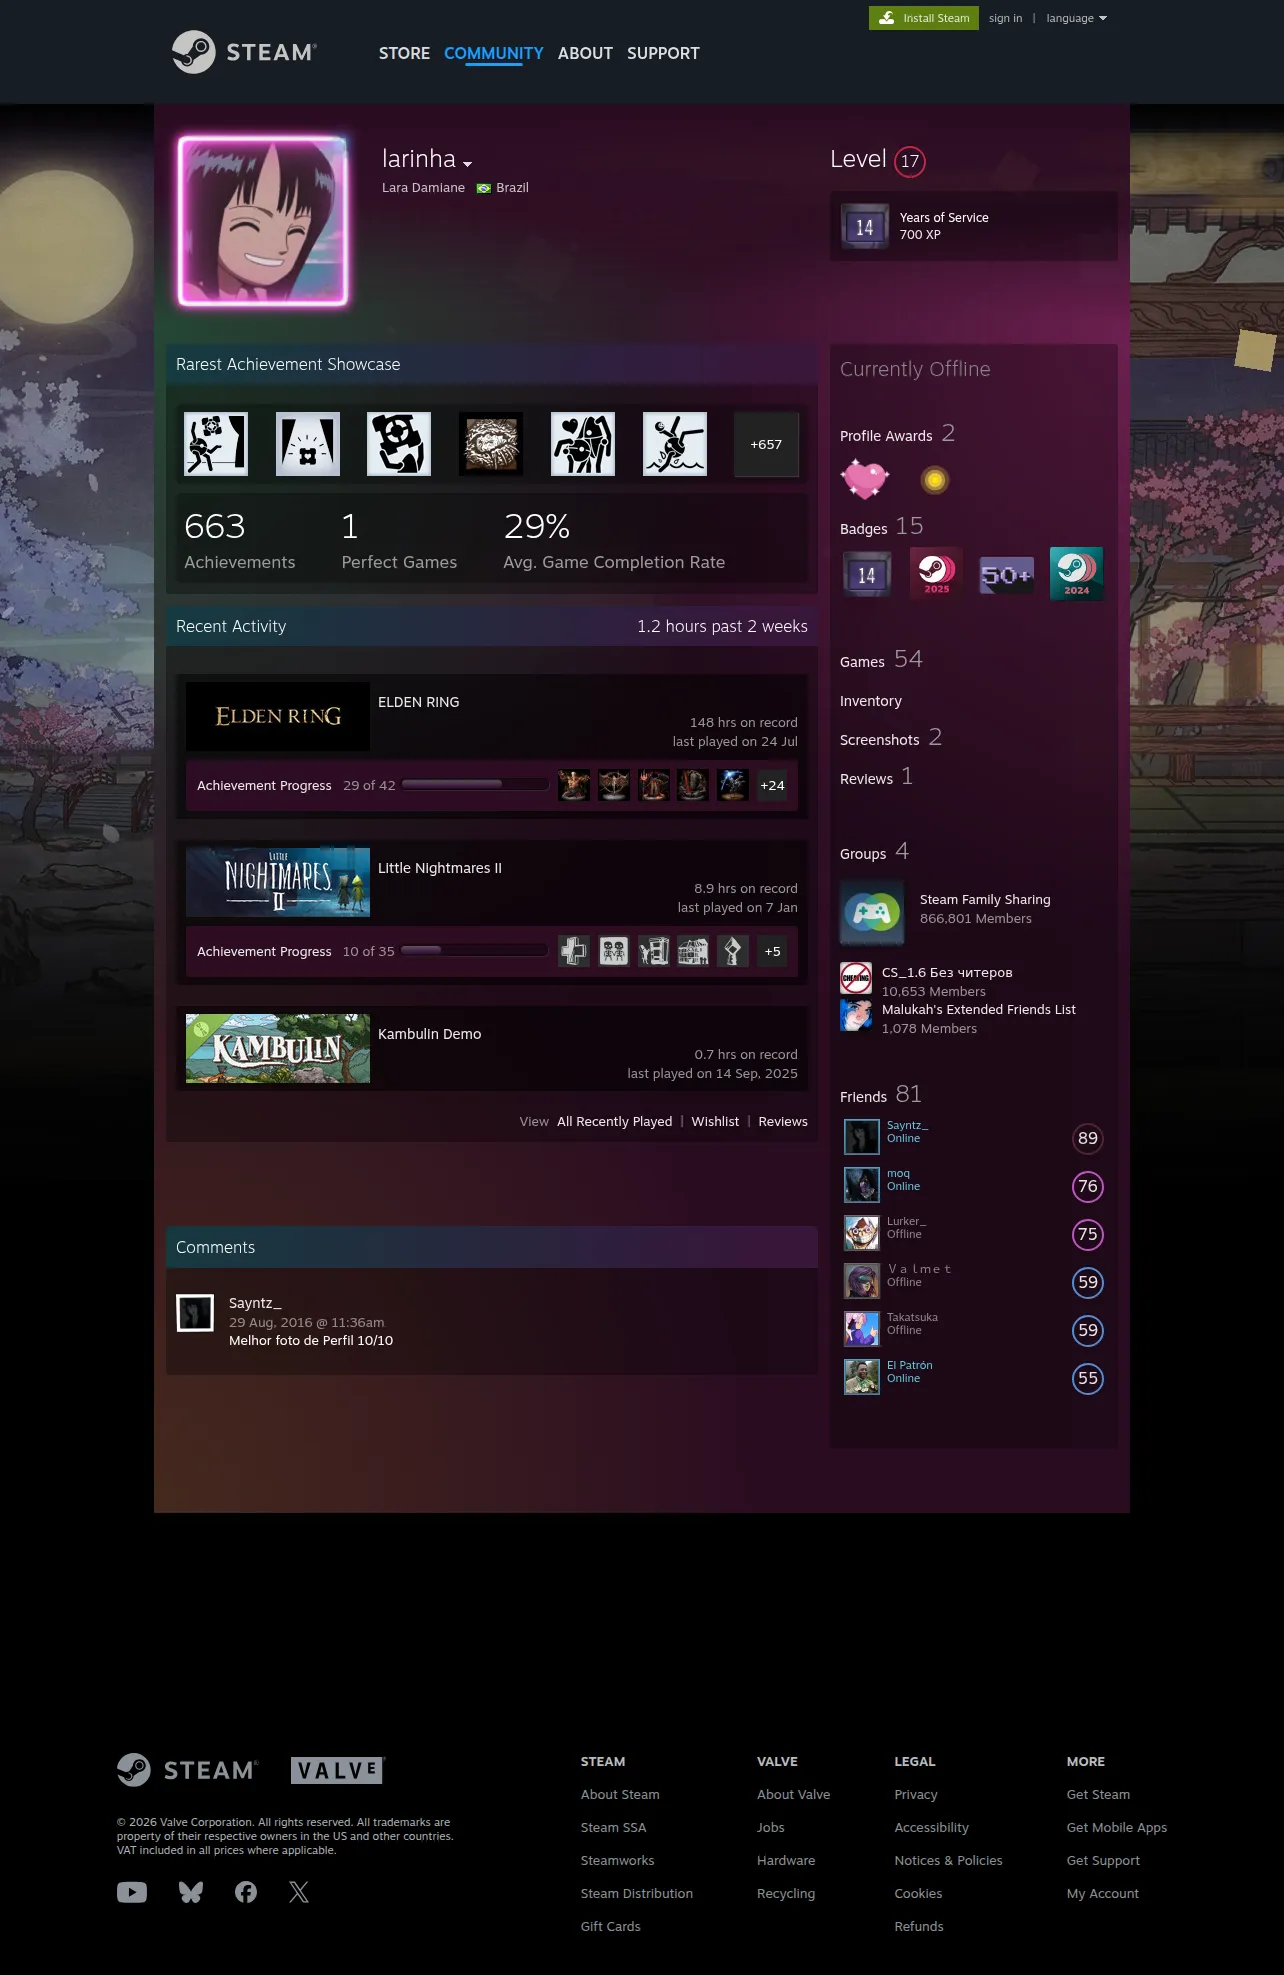Open the Badges 15 link

(882, 527)
